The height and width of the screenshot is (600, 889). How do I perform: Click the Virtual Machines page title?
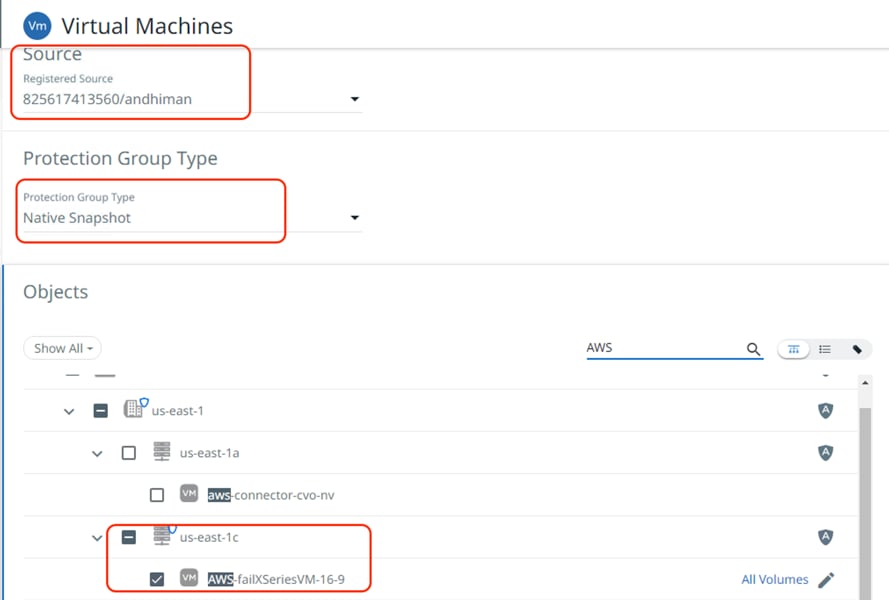pyautogui.click(x=147, y=26)
